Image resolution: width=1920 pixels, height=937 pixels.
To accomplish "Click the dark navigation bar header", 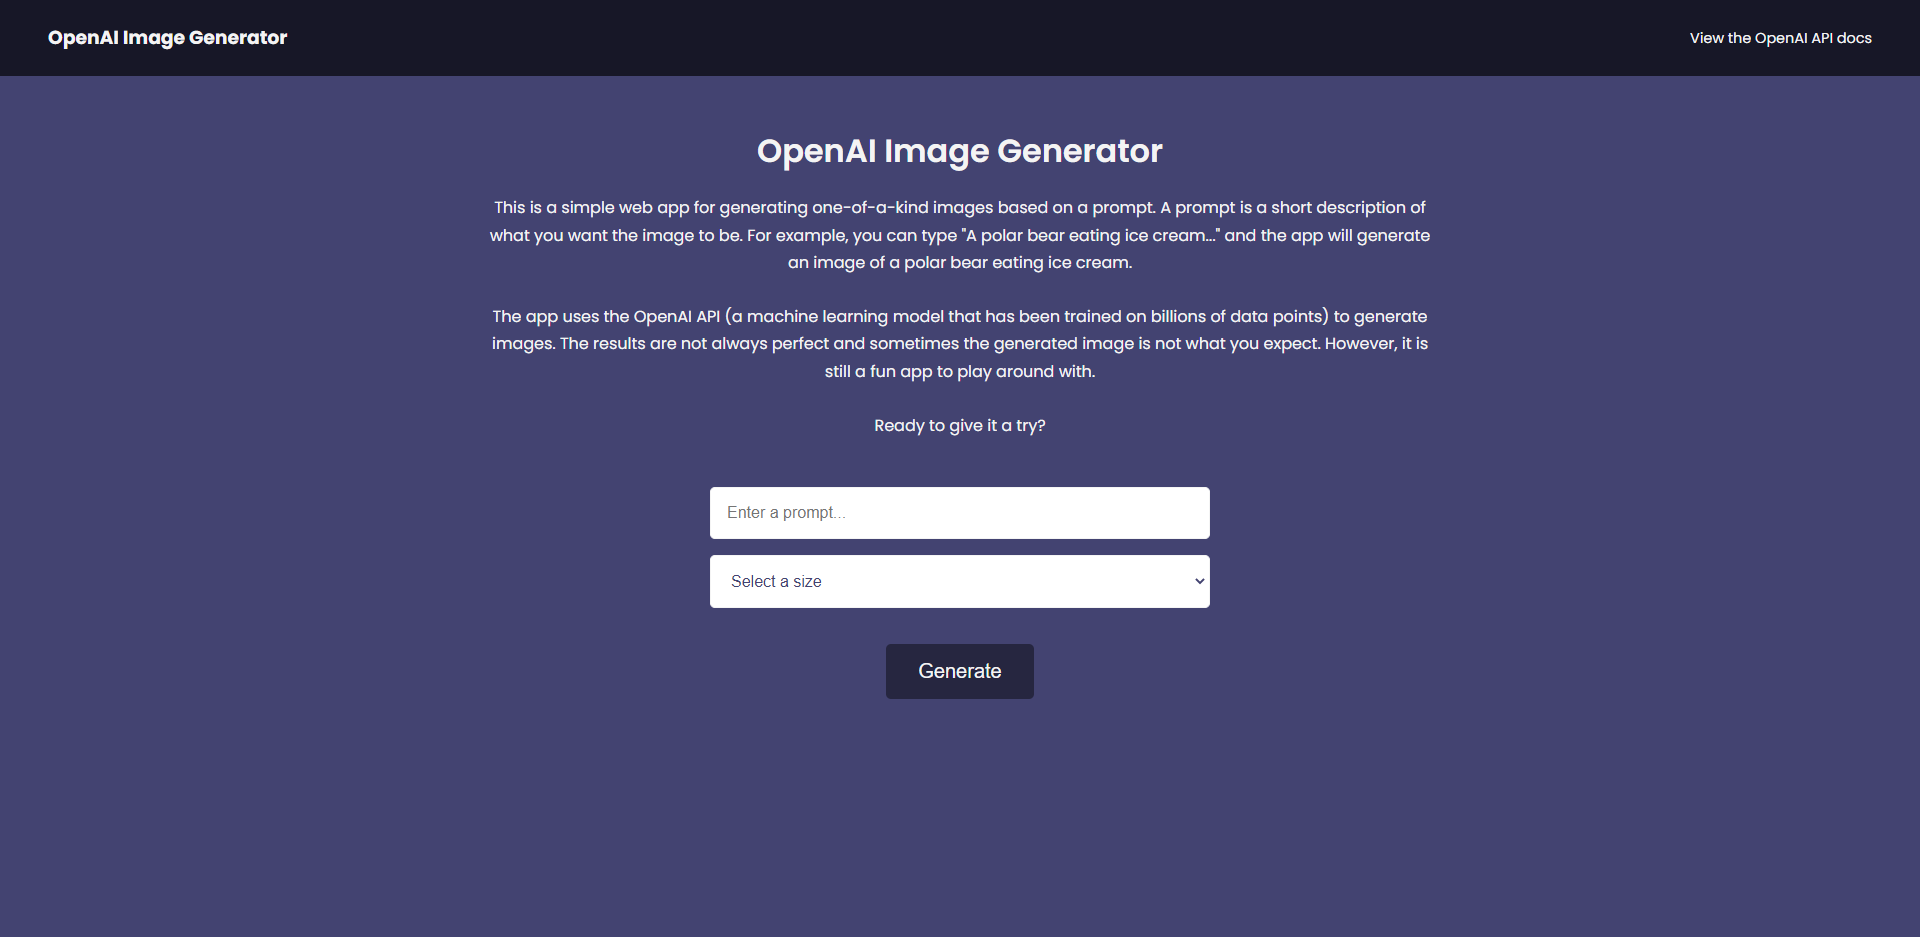I will [960, 37].
